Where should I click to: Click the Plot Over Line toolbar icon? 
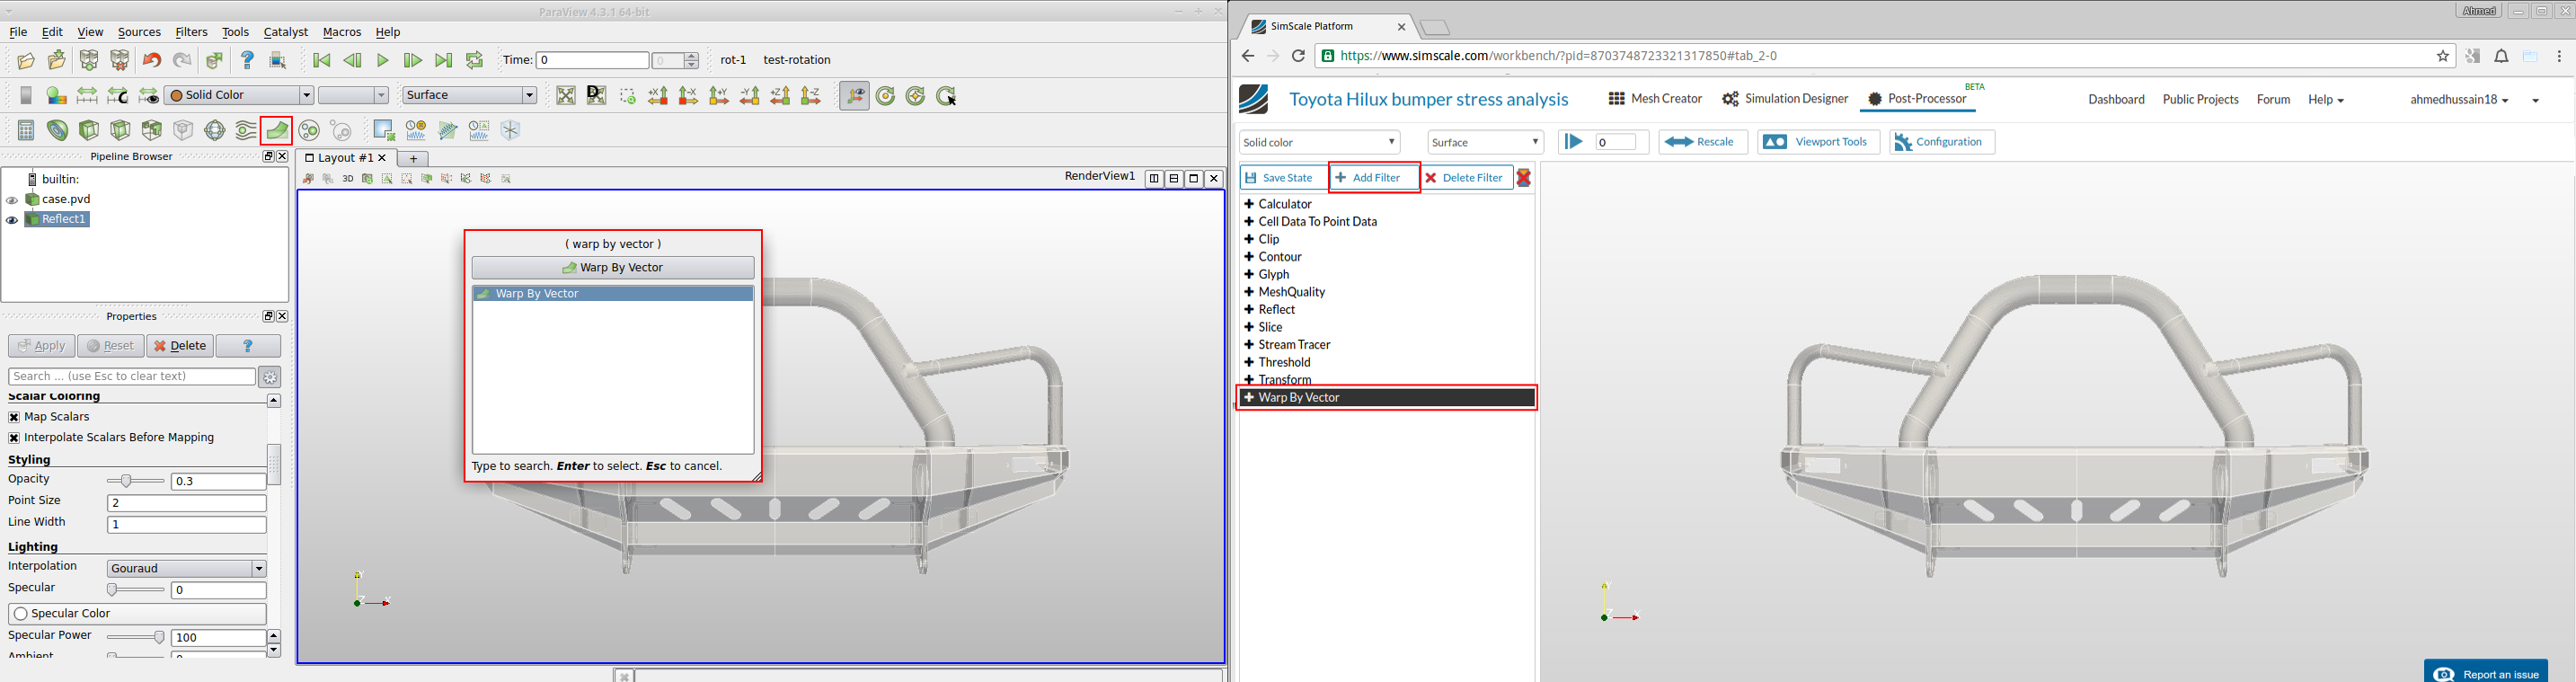pyautogui.click(x=448, y=131)
